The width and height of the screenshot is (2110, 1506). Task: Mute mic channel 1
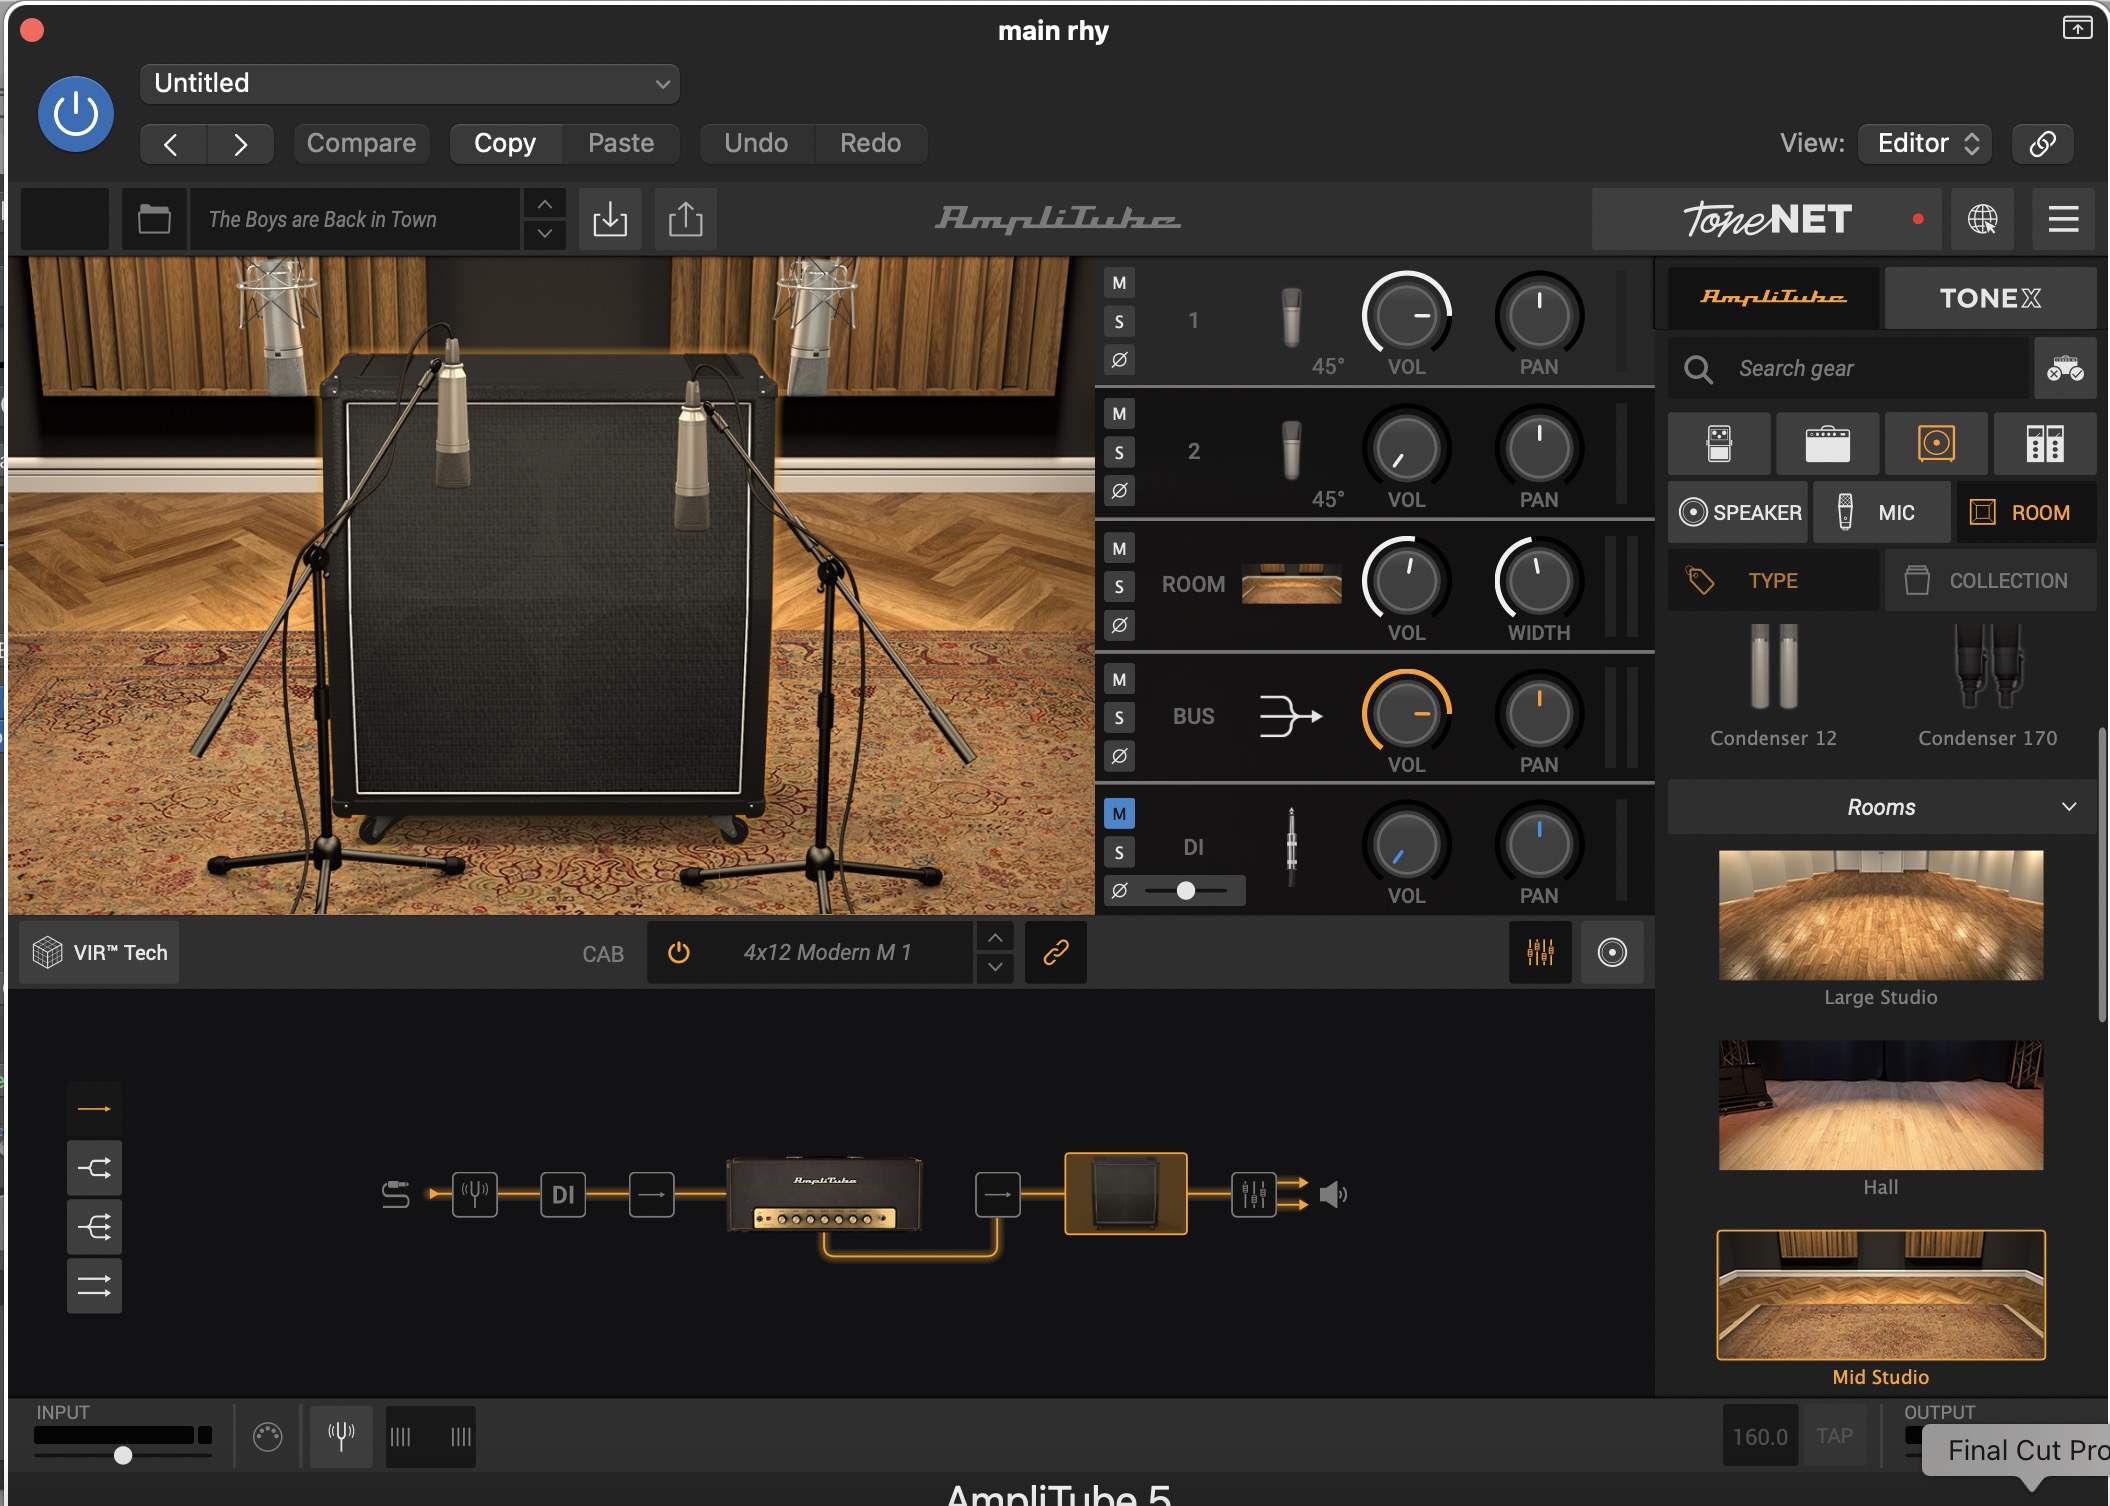tap(1119, 283)
